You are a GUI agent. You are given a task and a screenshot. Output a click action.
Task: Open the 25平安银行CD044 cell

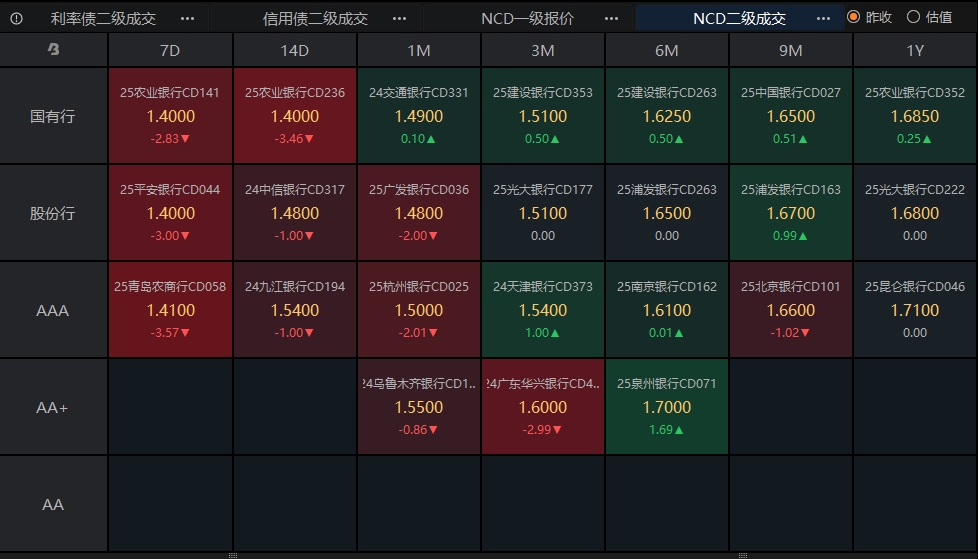[x=170, y=213]
